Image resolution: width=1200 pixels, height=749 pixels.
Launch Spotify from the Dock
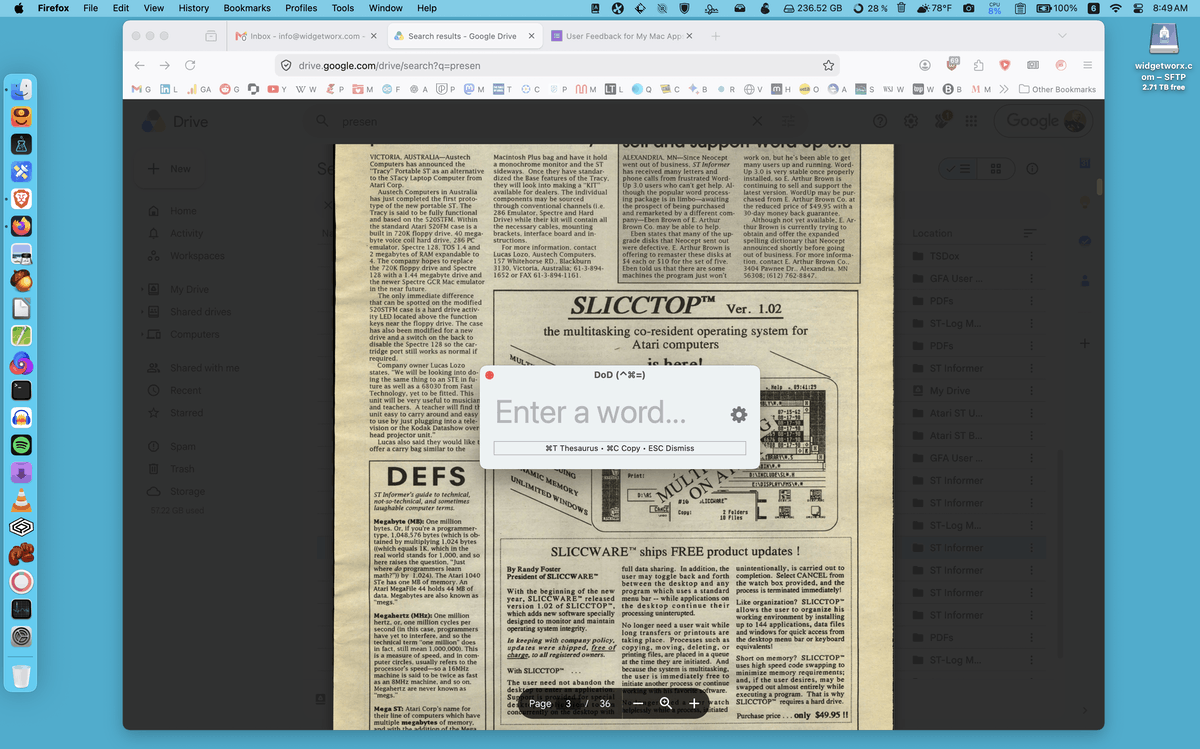pos(21,444)
